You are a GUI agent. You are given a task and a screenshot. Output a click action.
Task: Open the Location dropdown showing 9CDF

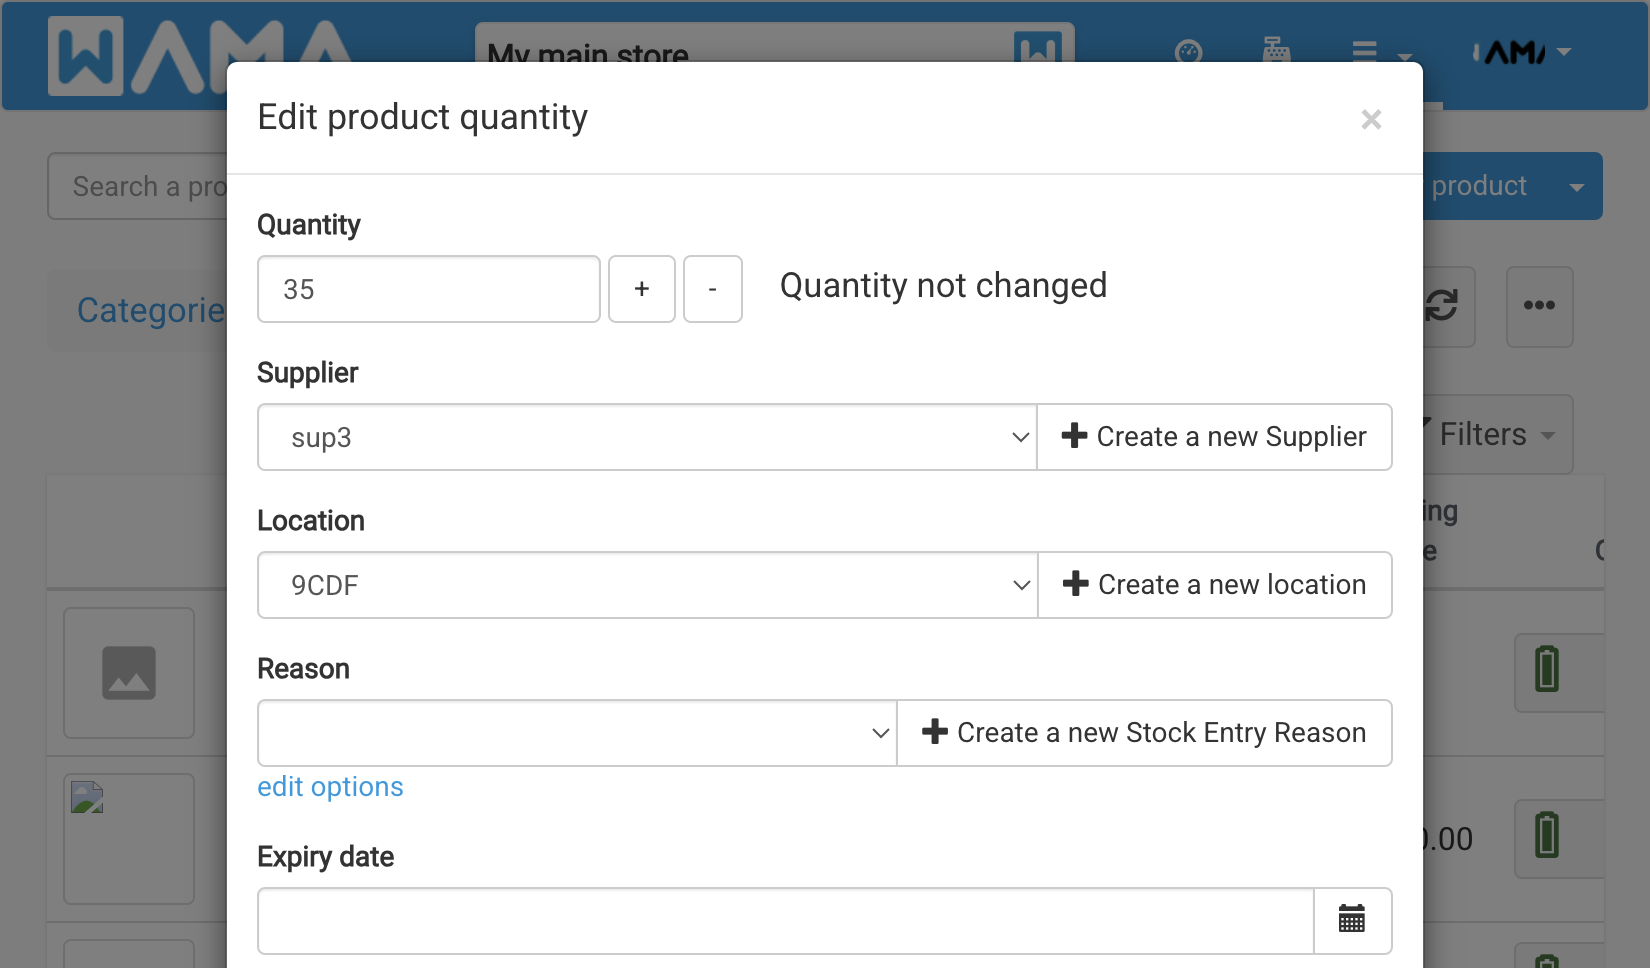[648, 585]
